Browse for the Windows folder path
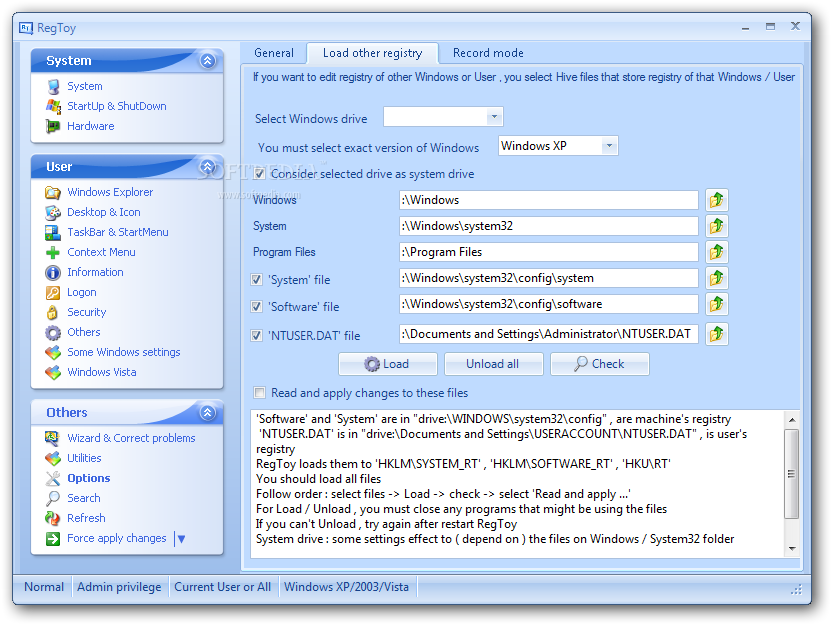Image resolution: width=832 pixels, height=625 pixels. click(x=717, y=200)
